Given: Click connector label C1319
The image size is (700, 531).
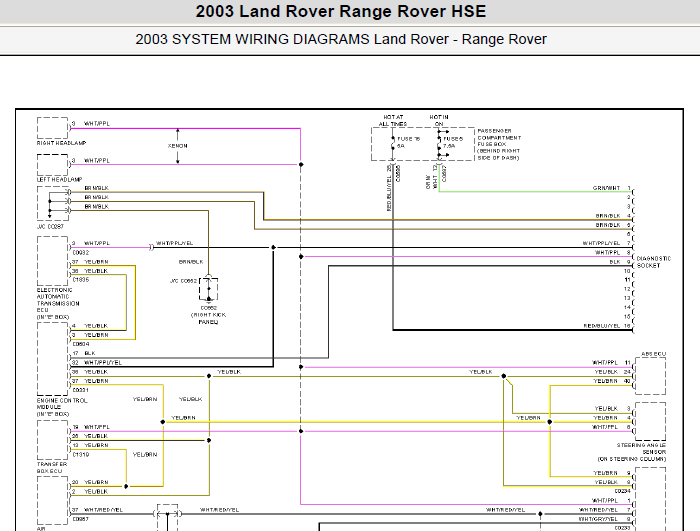Looking at the screenshot, I should click(x=81, y=455).
